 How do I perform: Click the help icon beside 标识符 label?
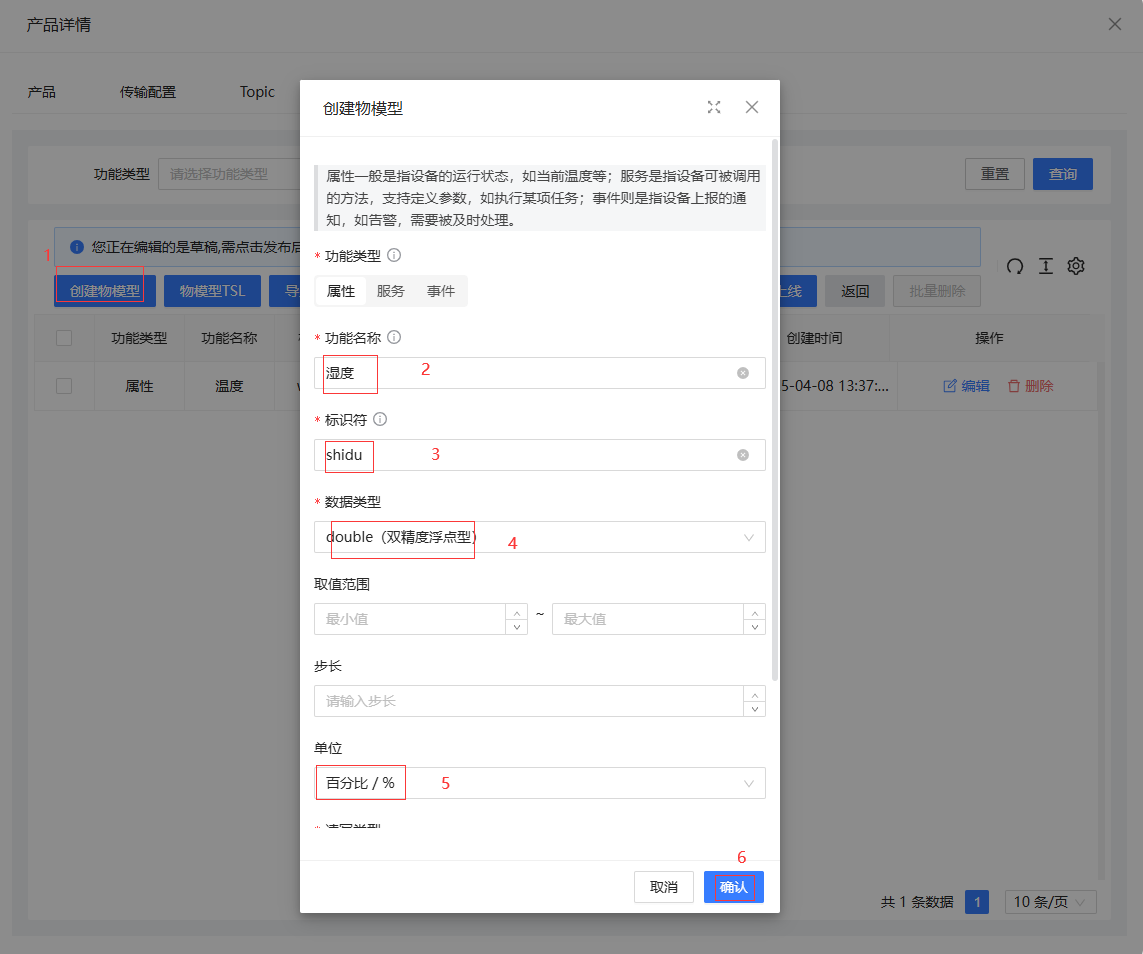380,420
